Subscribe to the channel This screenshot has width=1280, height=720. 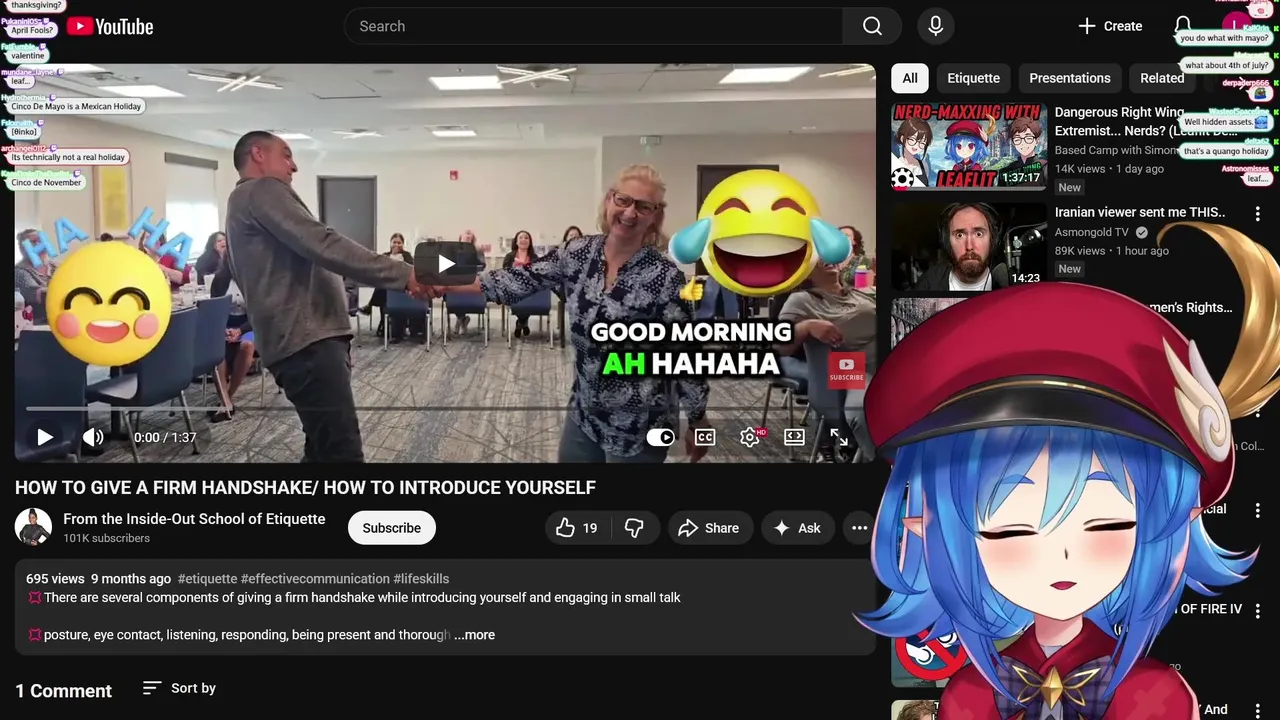coord(392,528)
